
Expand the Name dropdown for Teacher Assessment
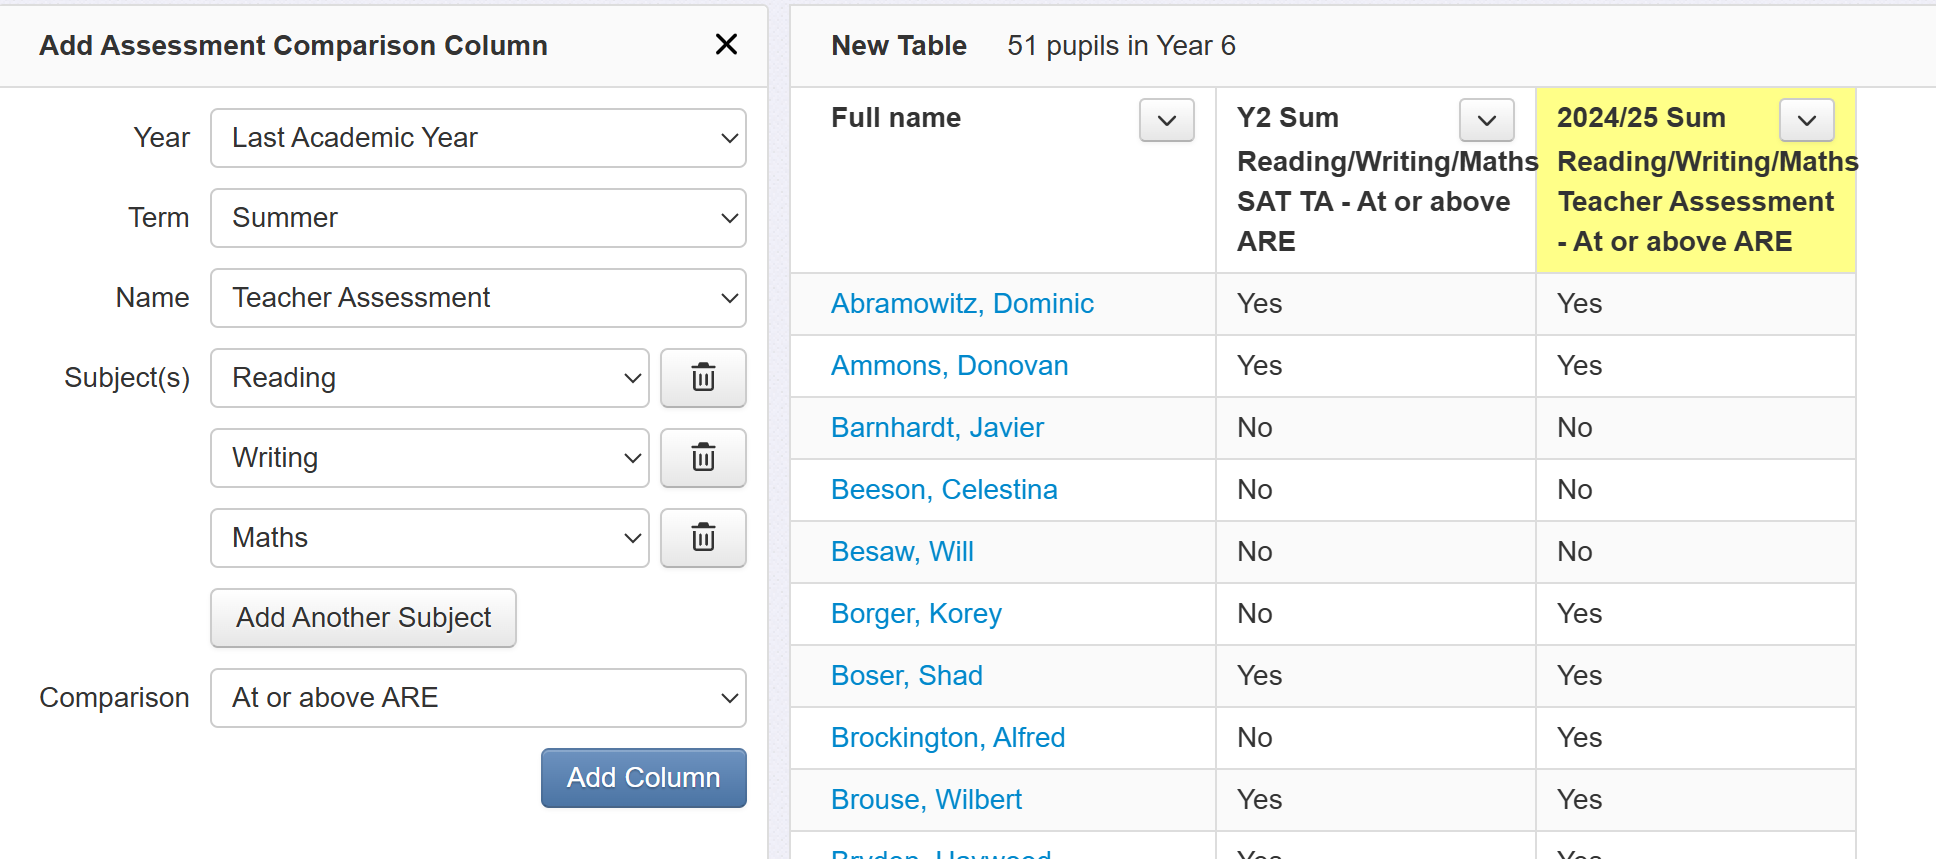478,298
